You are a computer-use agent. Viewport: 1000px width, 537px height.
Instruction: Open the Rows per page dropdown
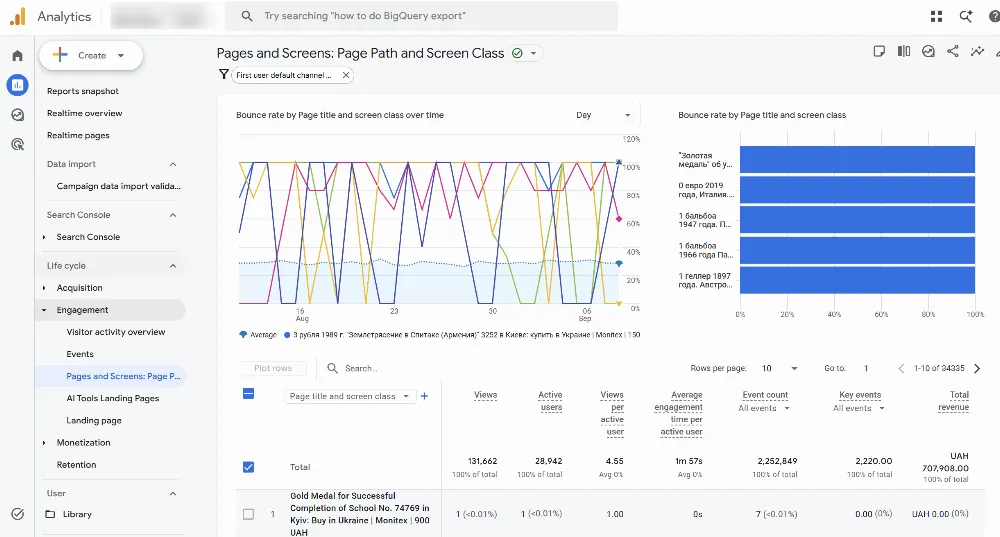coord(779,368)
